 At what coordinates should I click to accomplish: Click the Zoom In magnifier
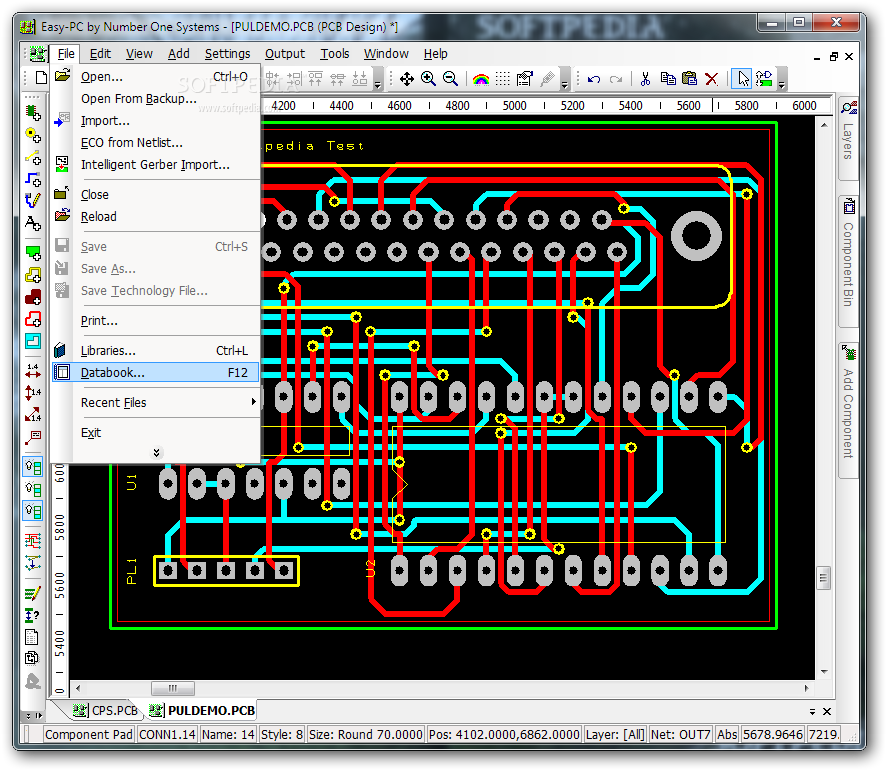428,79
